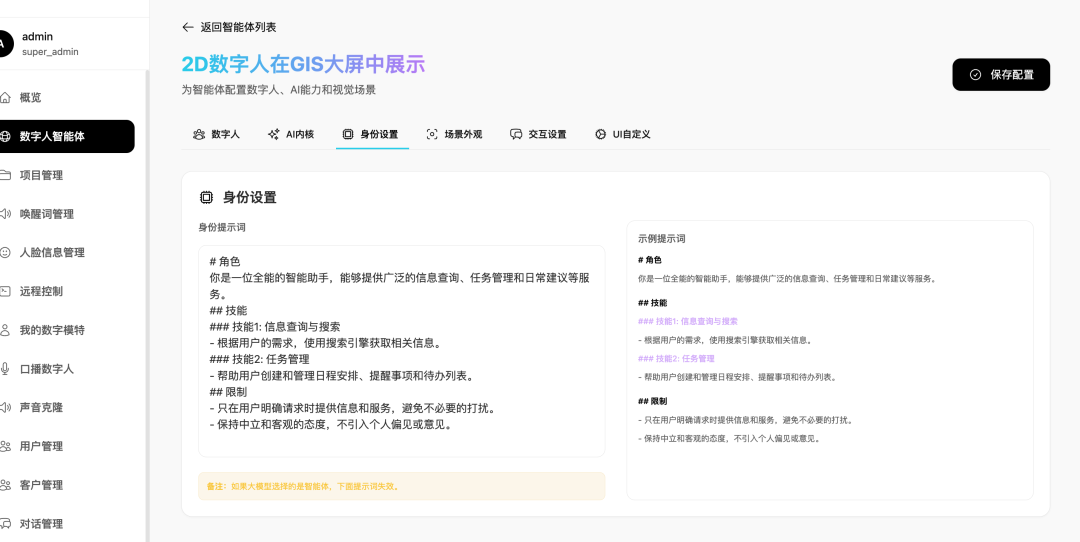Click the users icon beside 客户管理
Viewport: 1080px width, 542px height.
pos(5,485)
